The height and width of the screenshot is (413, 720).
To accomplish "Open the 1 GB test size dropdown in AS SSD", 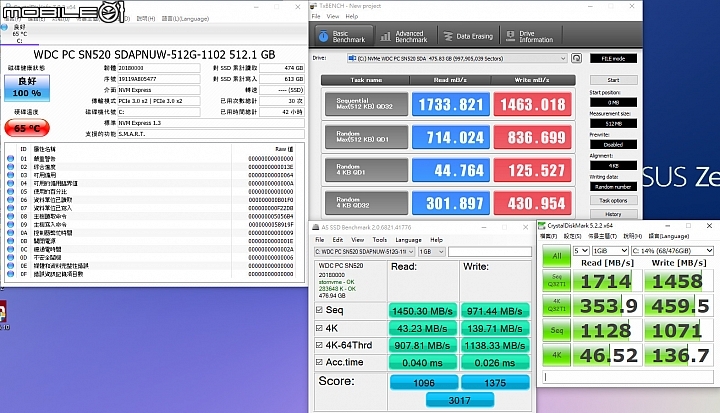I will [432, 252].
